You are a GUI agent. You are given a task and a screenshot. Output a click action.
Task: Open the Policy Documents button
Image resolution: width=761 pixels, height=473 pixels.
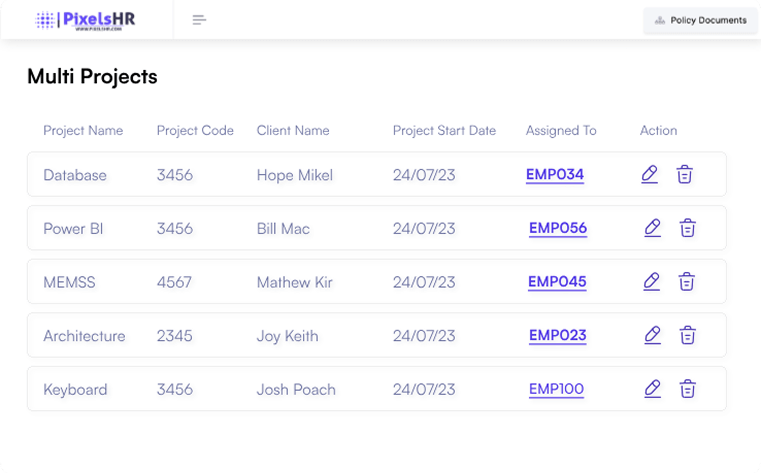(x=700, y=20)
